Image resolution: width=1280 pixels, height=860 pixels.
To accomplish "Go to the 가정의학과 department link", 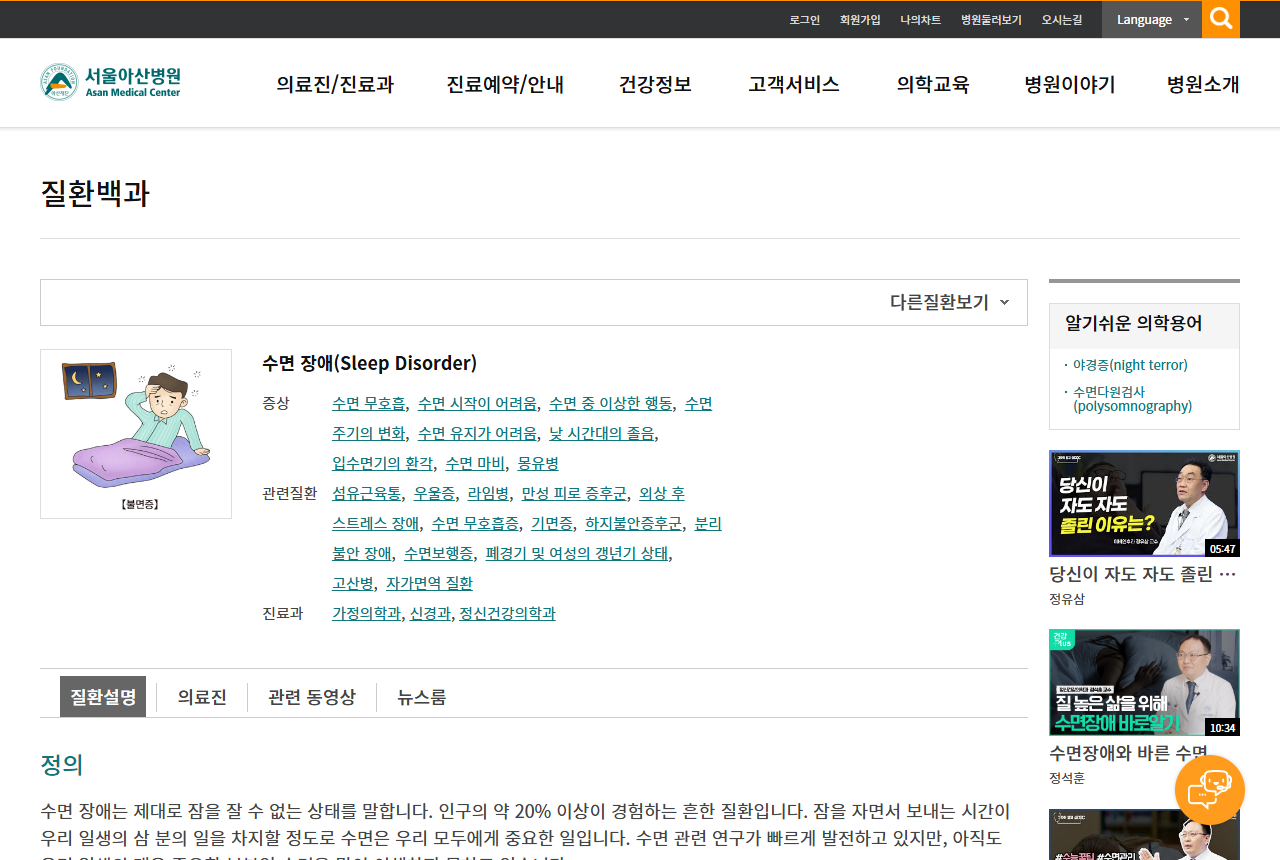I will tap(366, 614).
